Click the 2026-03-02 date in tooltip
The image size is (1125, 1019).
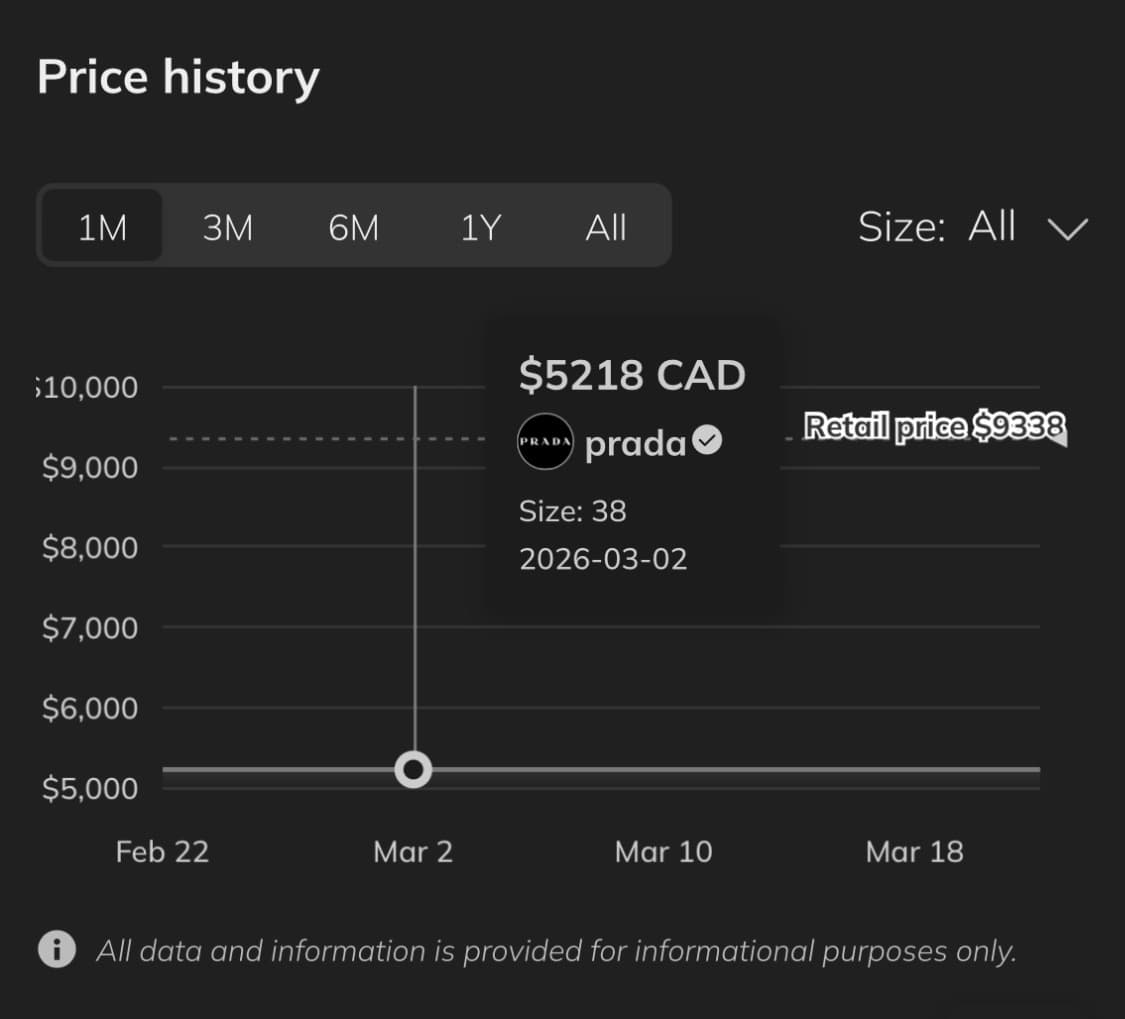[x=603, y=558]
